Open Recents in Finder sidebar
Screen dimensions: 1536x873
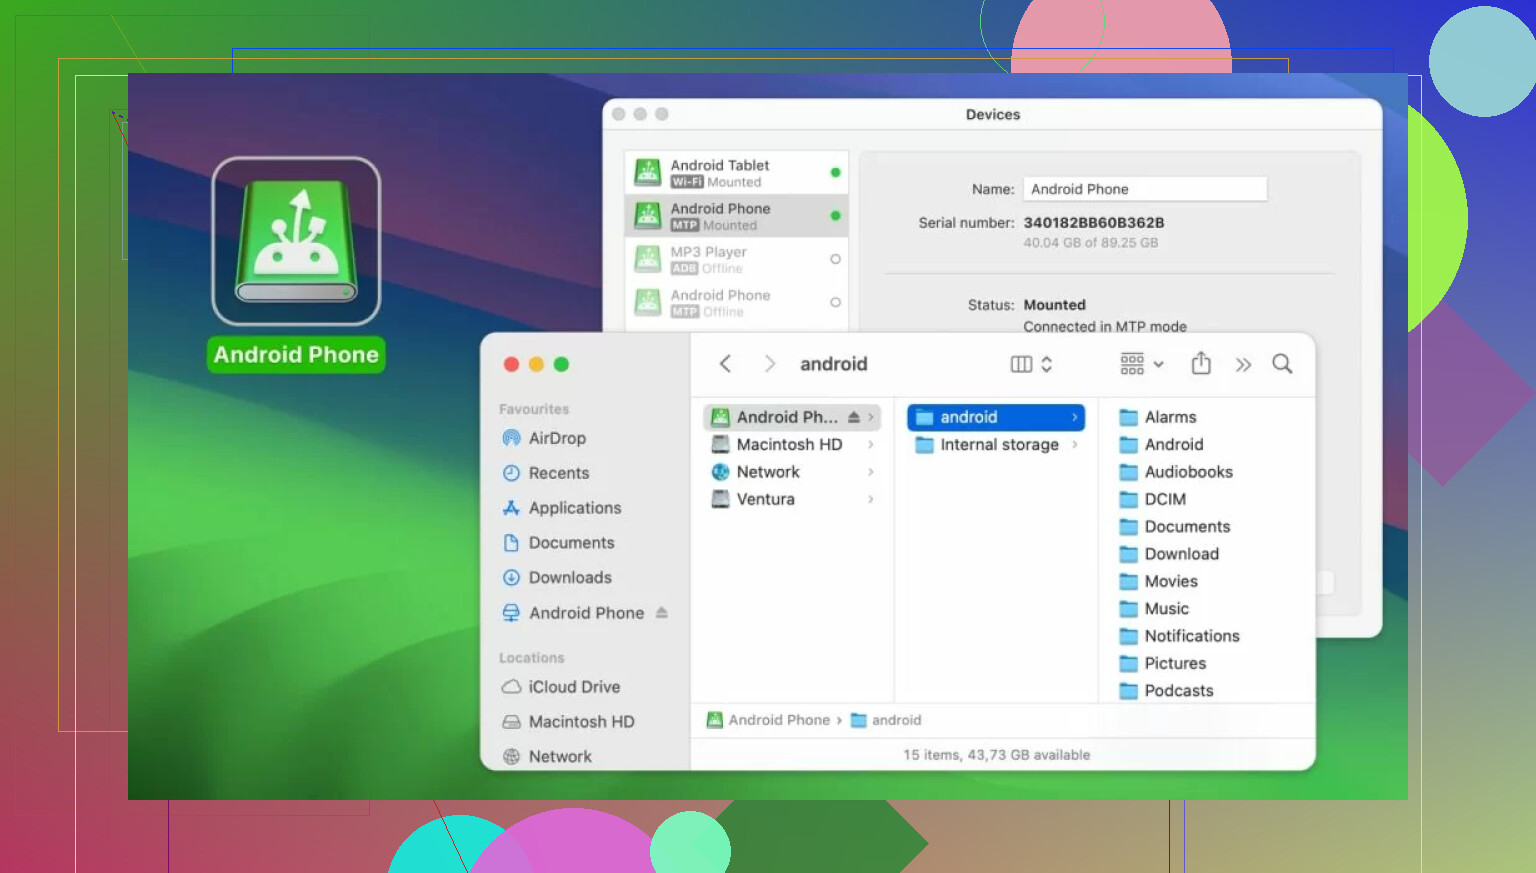[546, 473]
